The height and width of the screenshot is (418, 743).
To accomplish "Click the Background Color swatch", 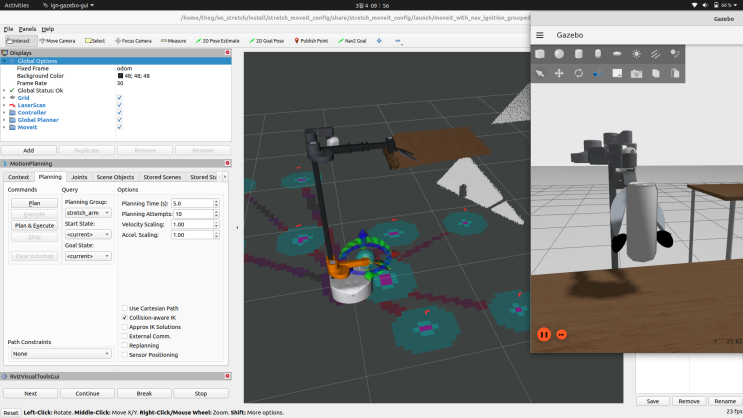I will [x=120, y=75].
